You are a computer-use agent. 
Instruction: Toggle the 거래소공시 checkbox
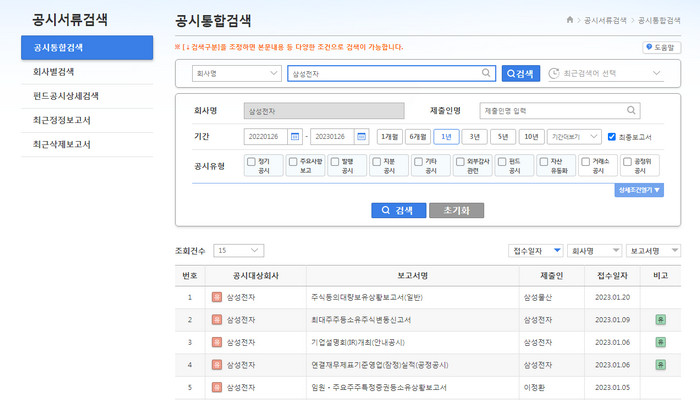tap(585, 162)
